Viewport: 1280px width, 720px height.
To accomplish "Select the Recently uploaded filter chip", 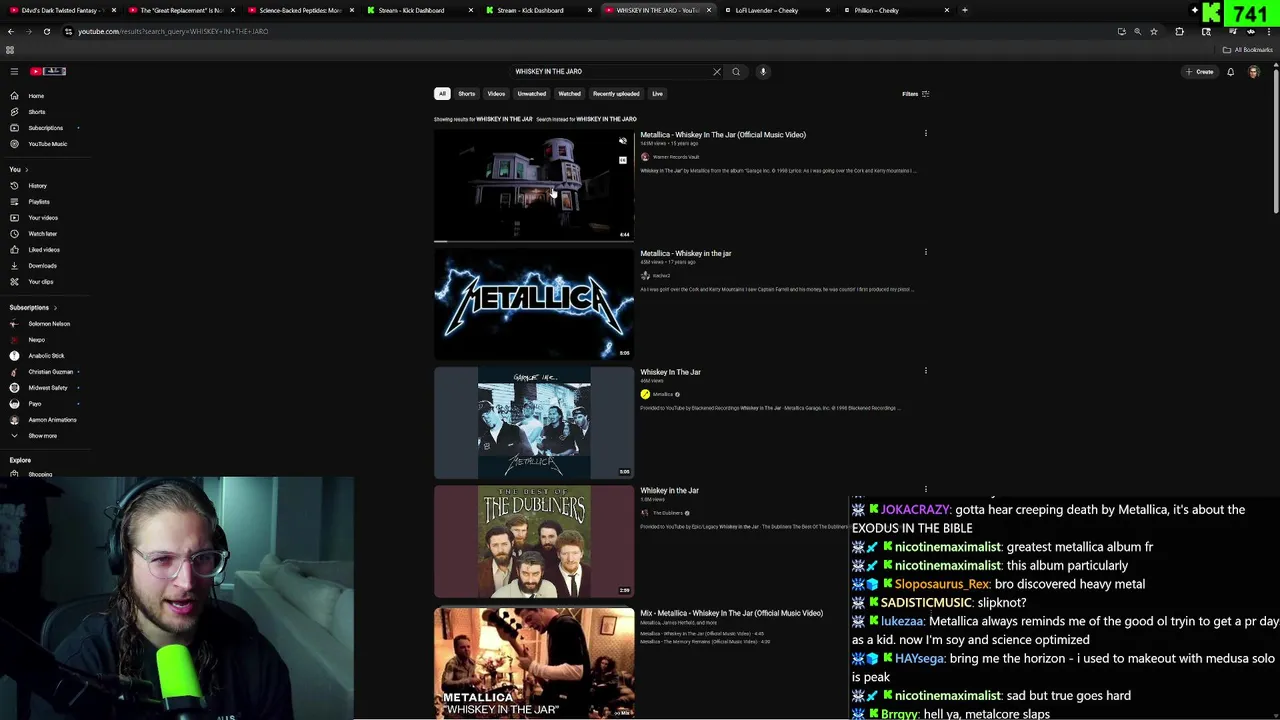I will pyautogui.click(x=616, y=94).
